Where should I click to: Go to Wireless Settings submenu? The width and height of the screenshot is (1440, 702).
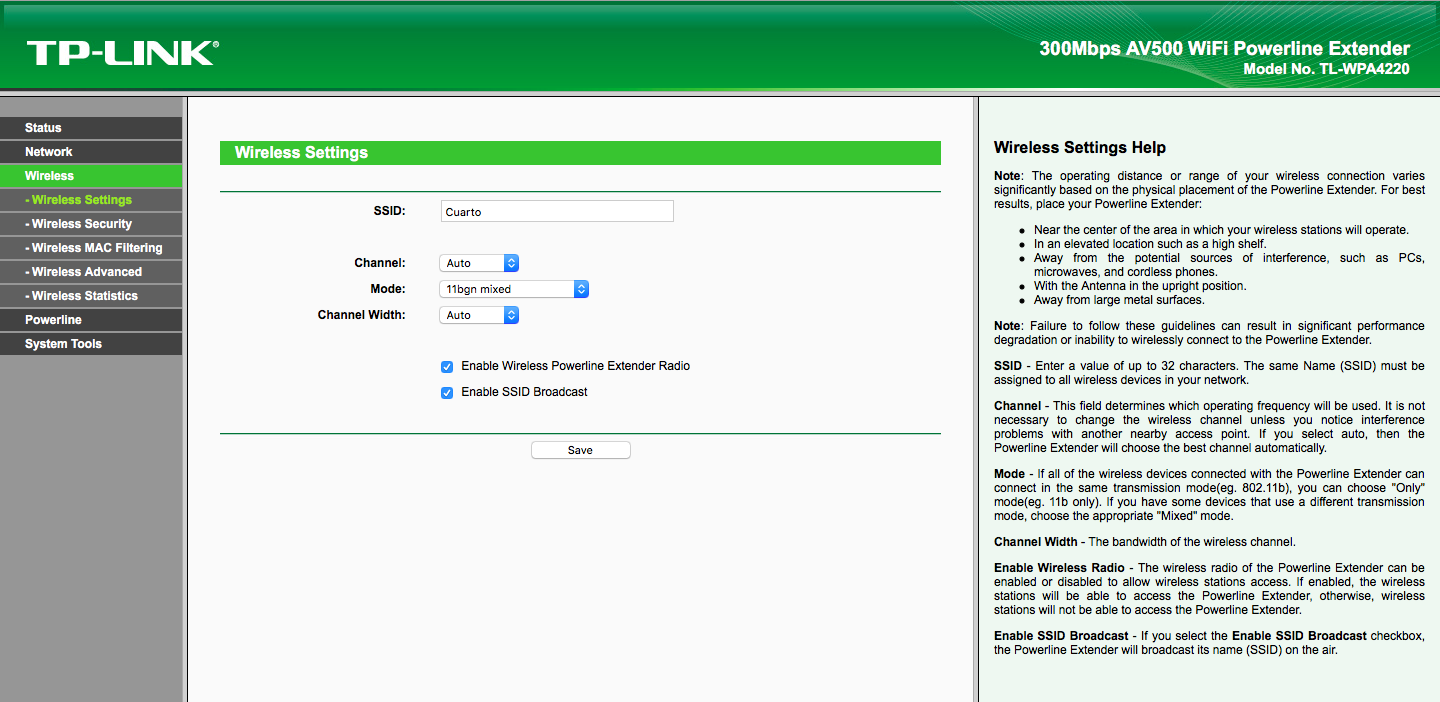91,200
